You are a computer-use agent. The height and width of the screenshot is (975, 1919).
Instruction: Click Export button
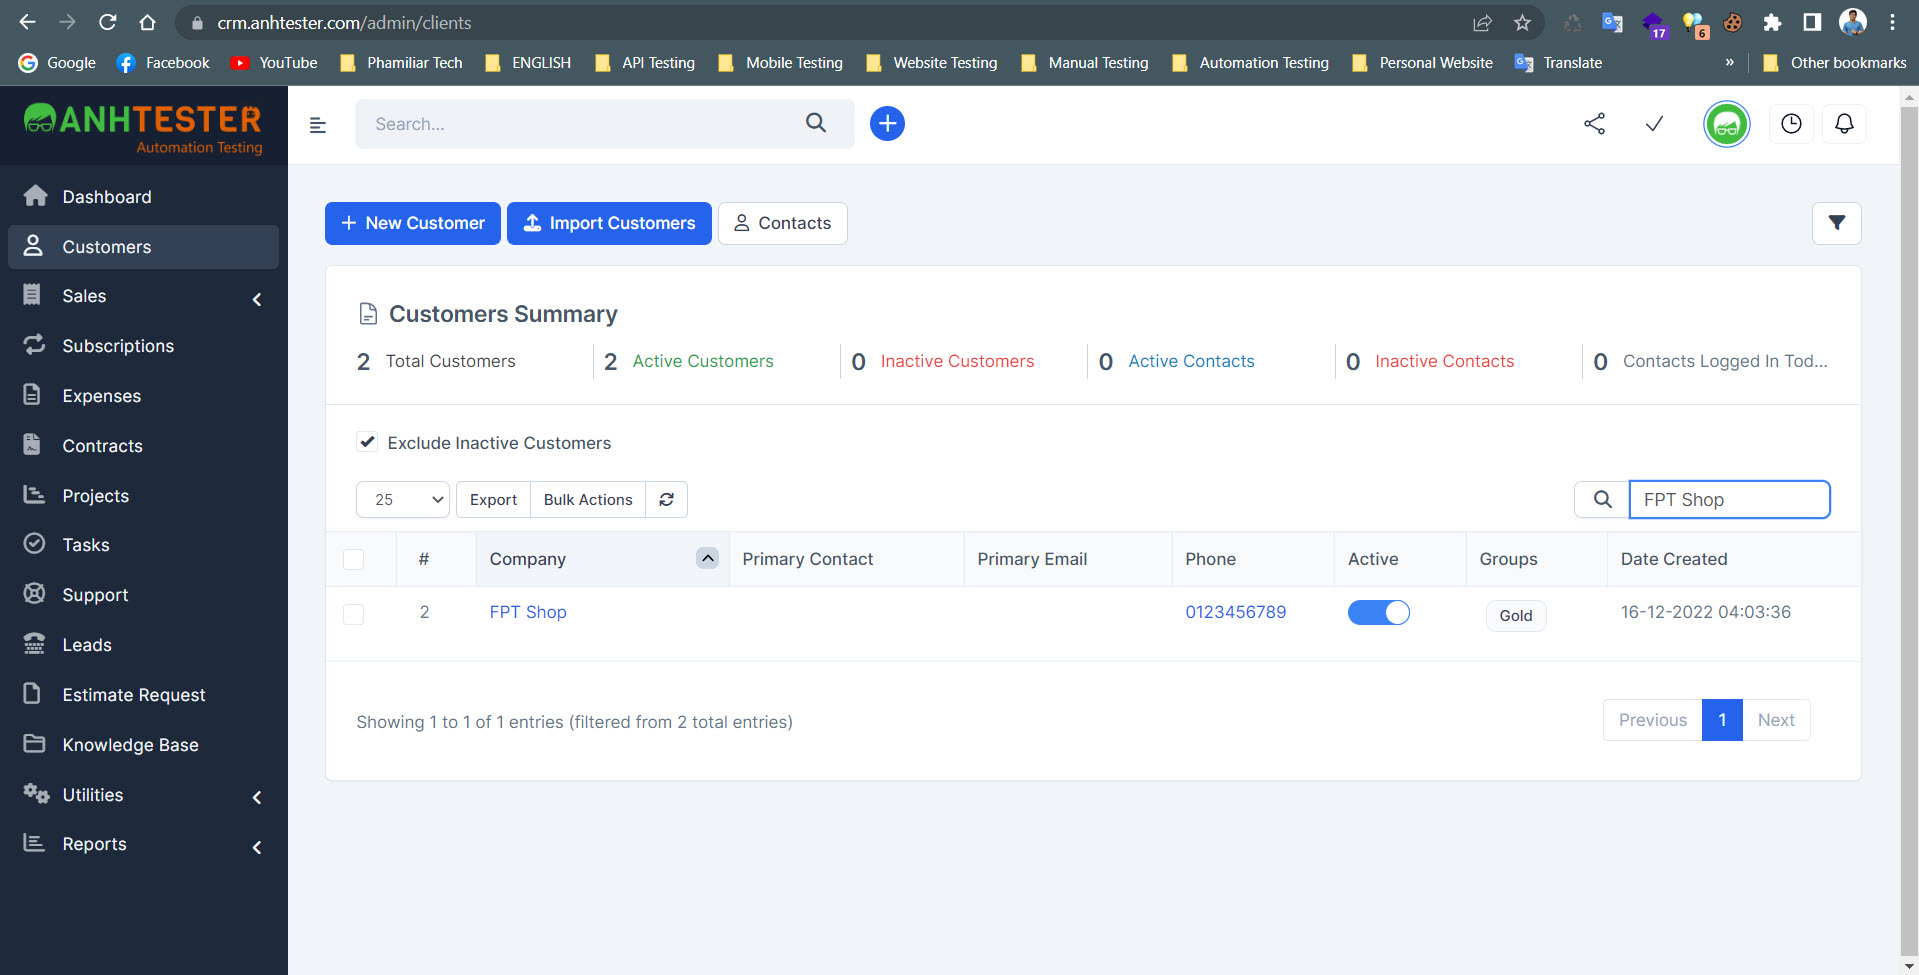[x=493, y=499]
